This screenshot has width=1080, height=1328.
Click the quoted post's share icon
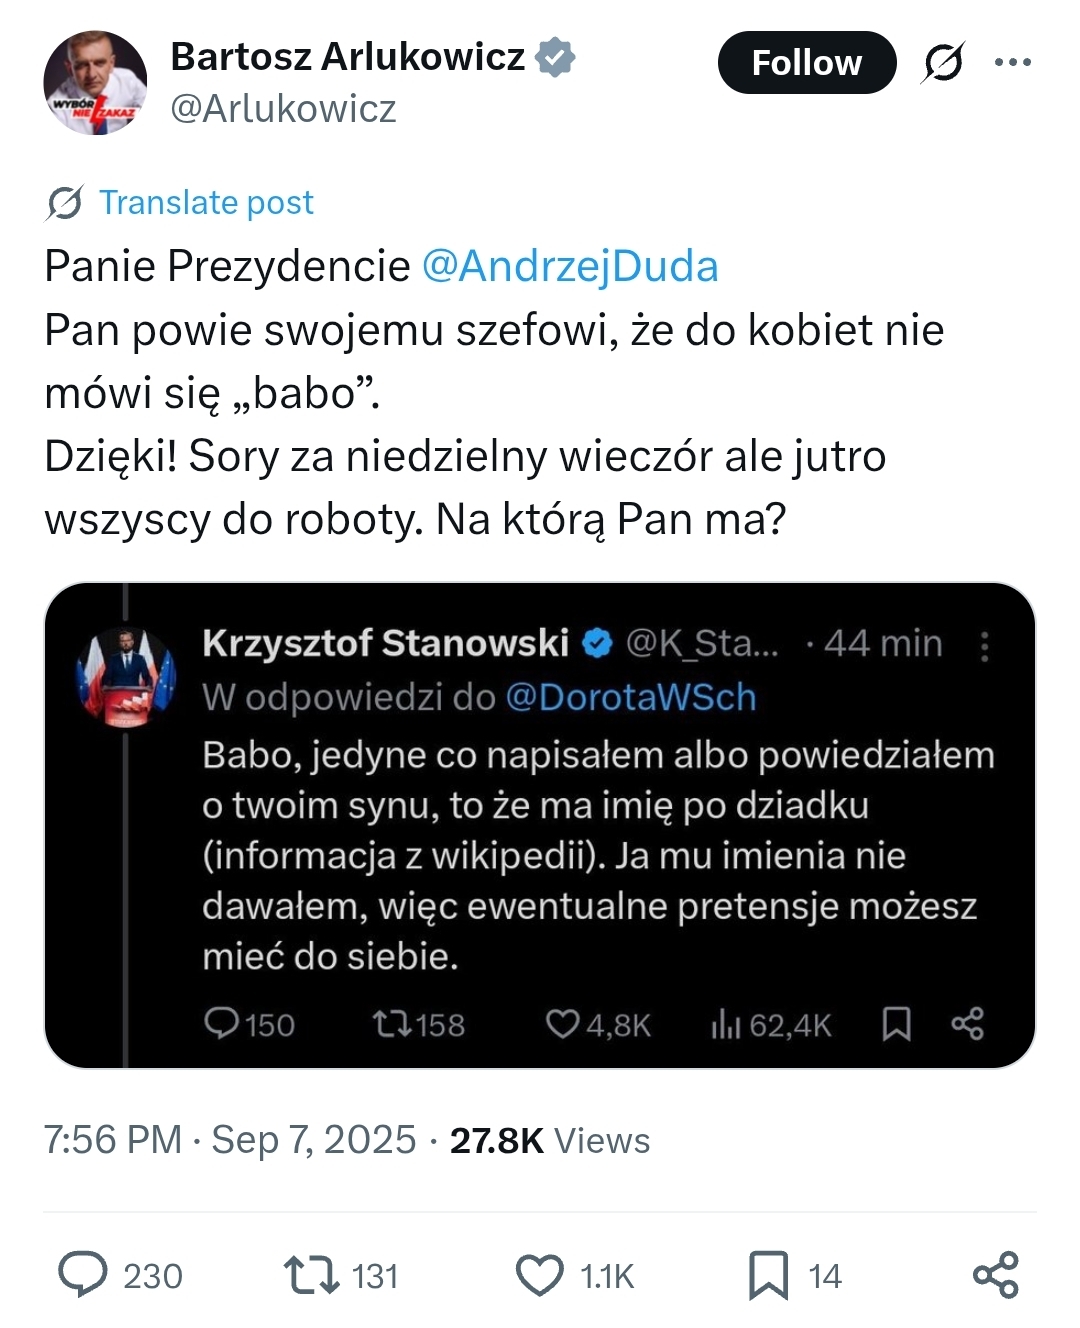click(967, 1023)
